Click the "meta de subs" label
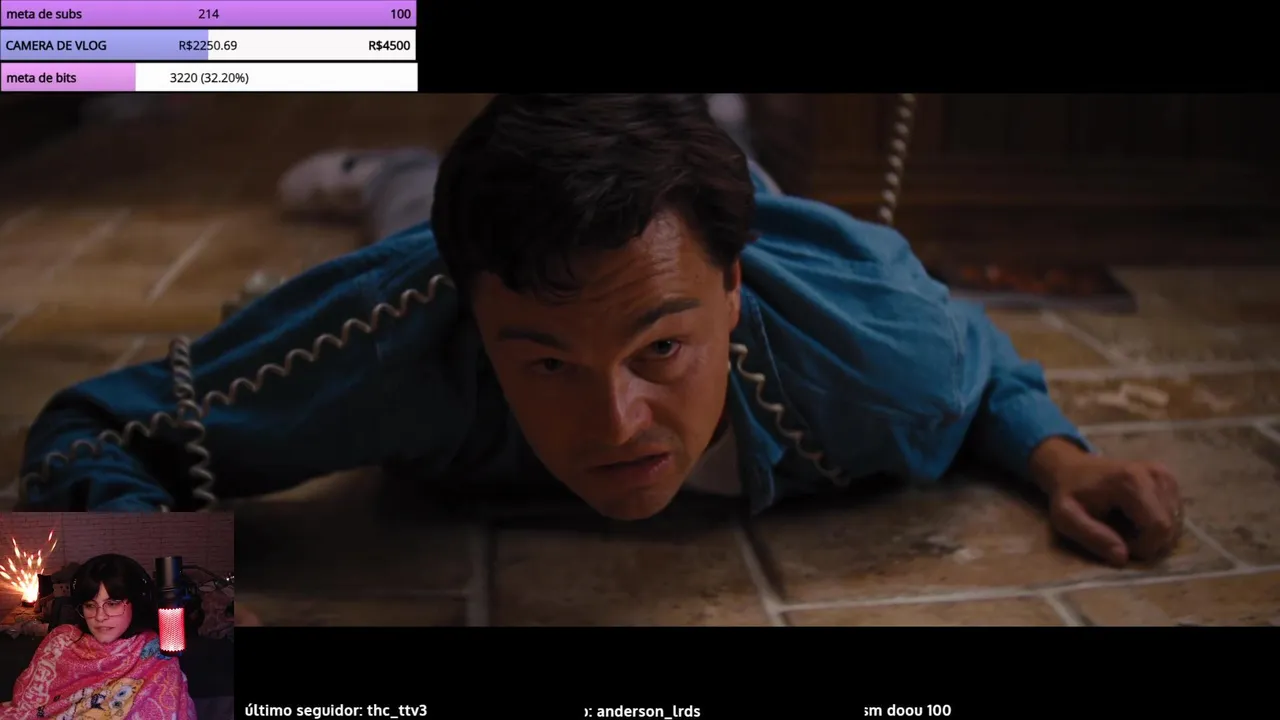1280x720 pixels. tap(44, 14)
